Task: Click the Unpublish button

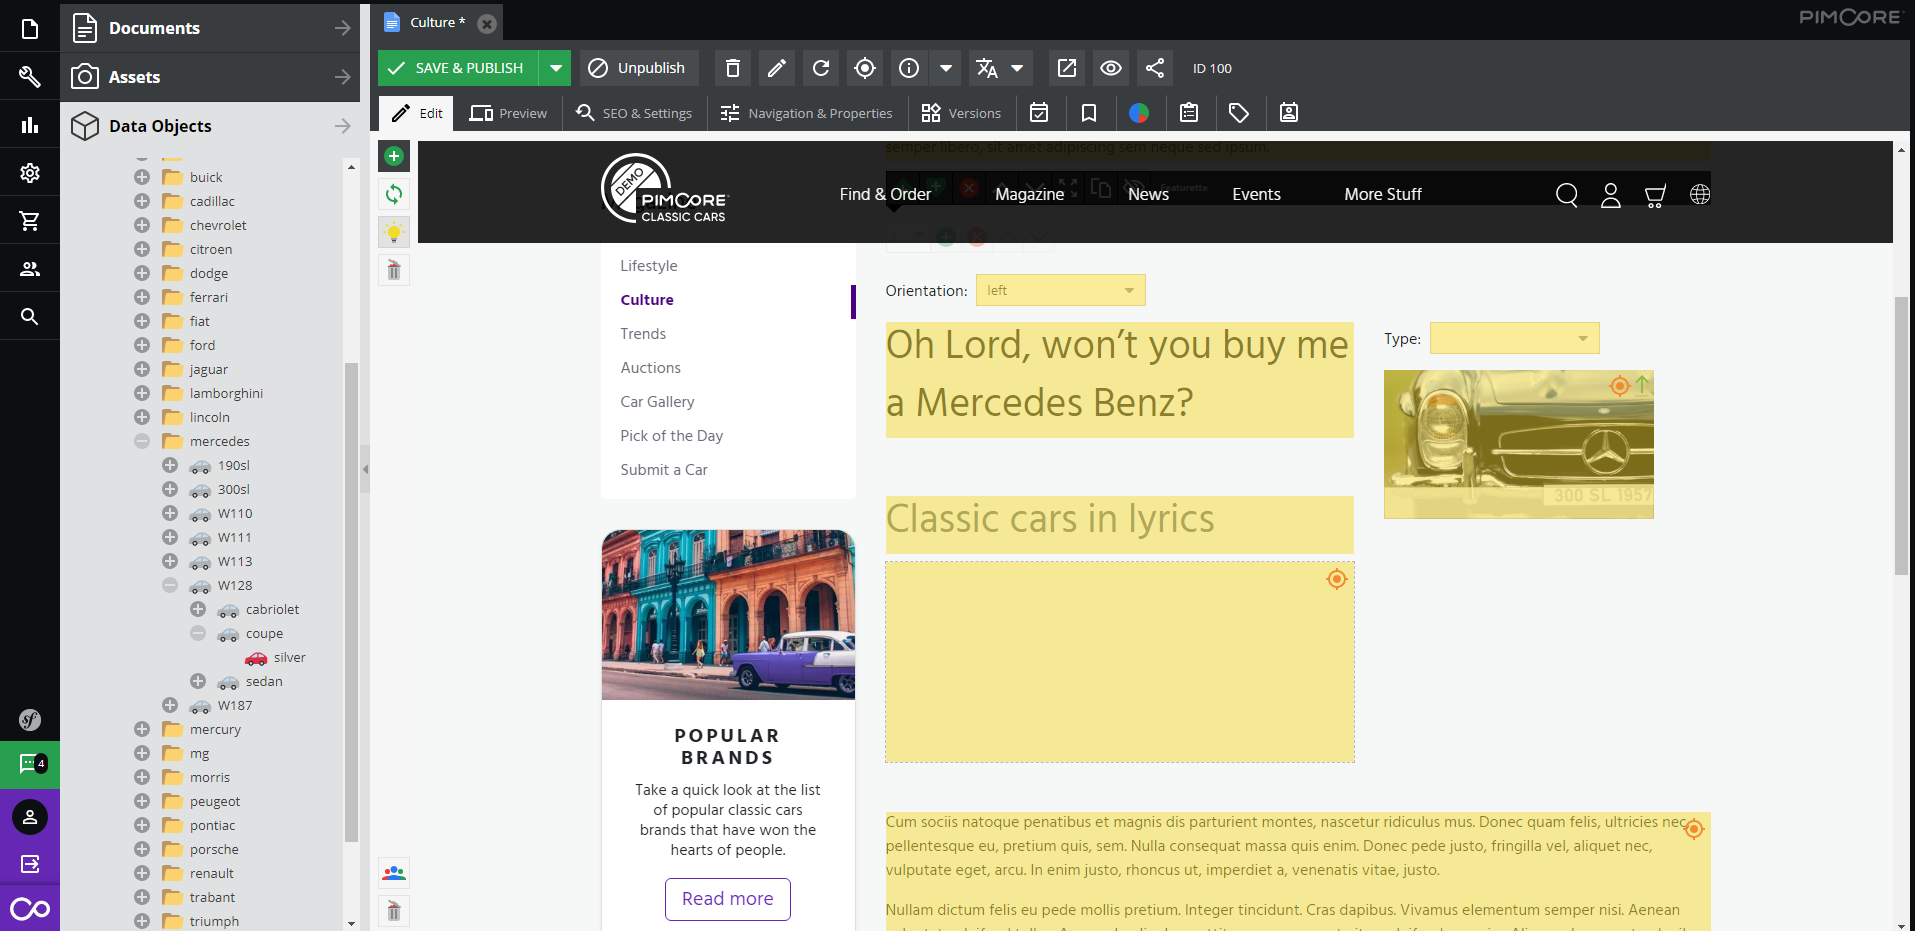Action: [638, 68]
